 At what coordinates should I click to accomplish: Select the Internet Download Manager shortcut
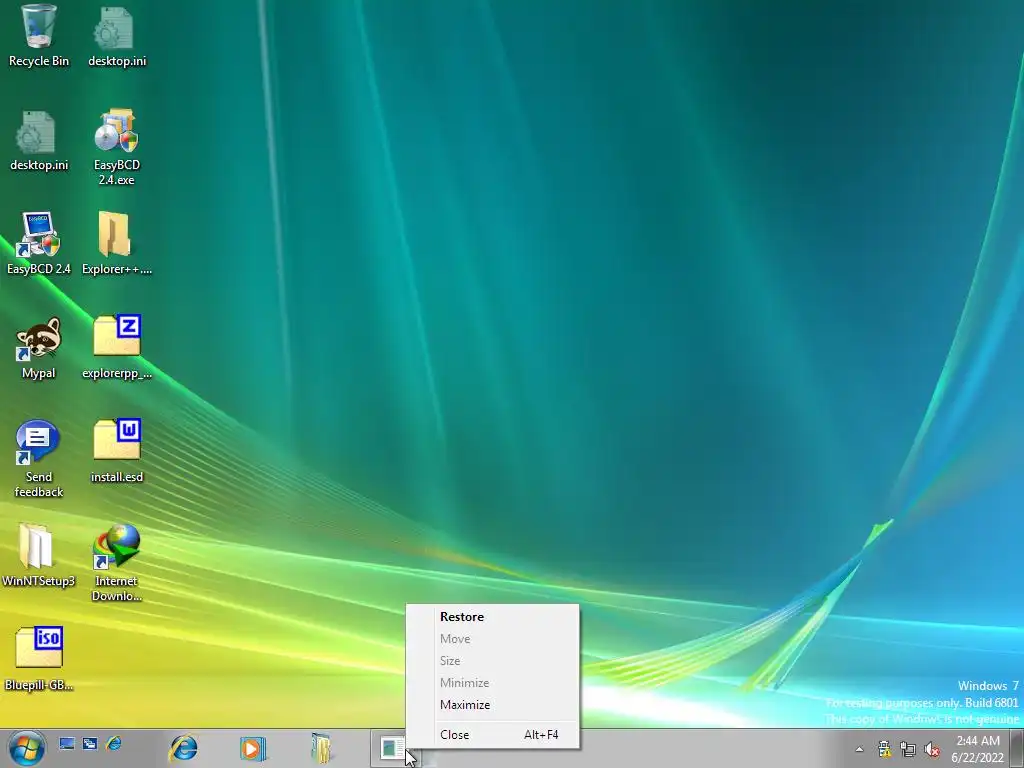(117, 563)
